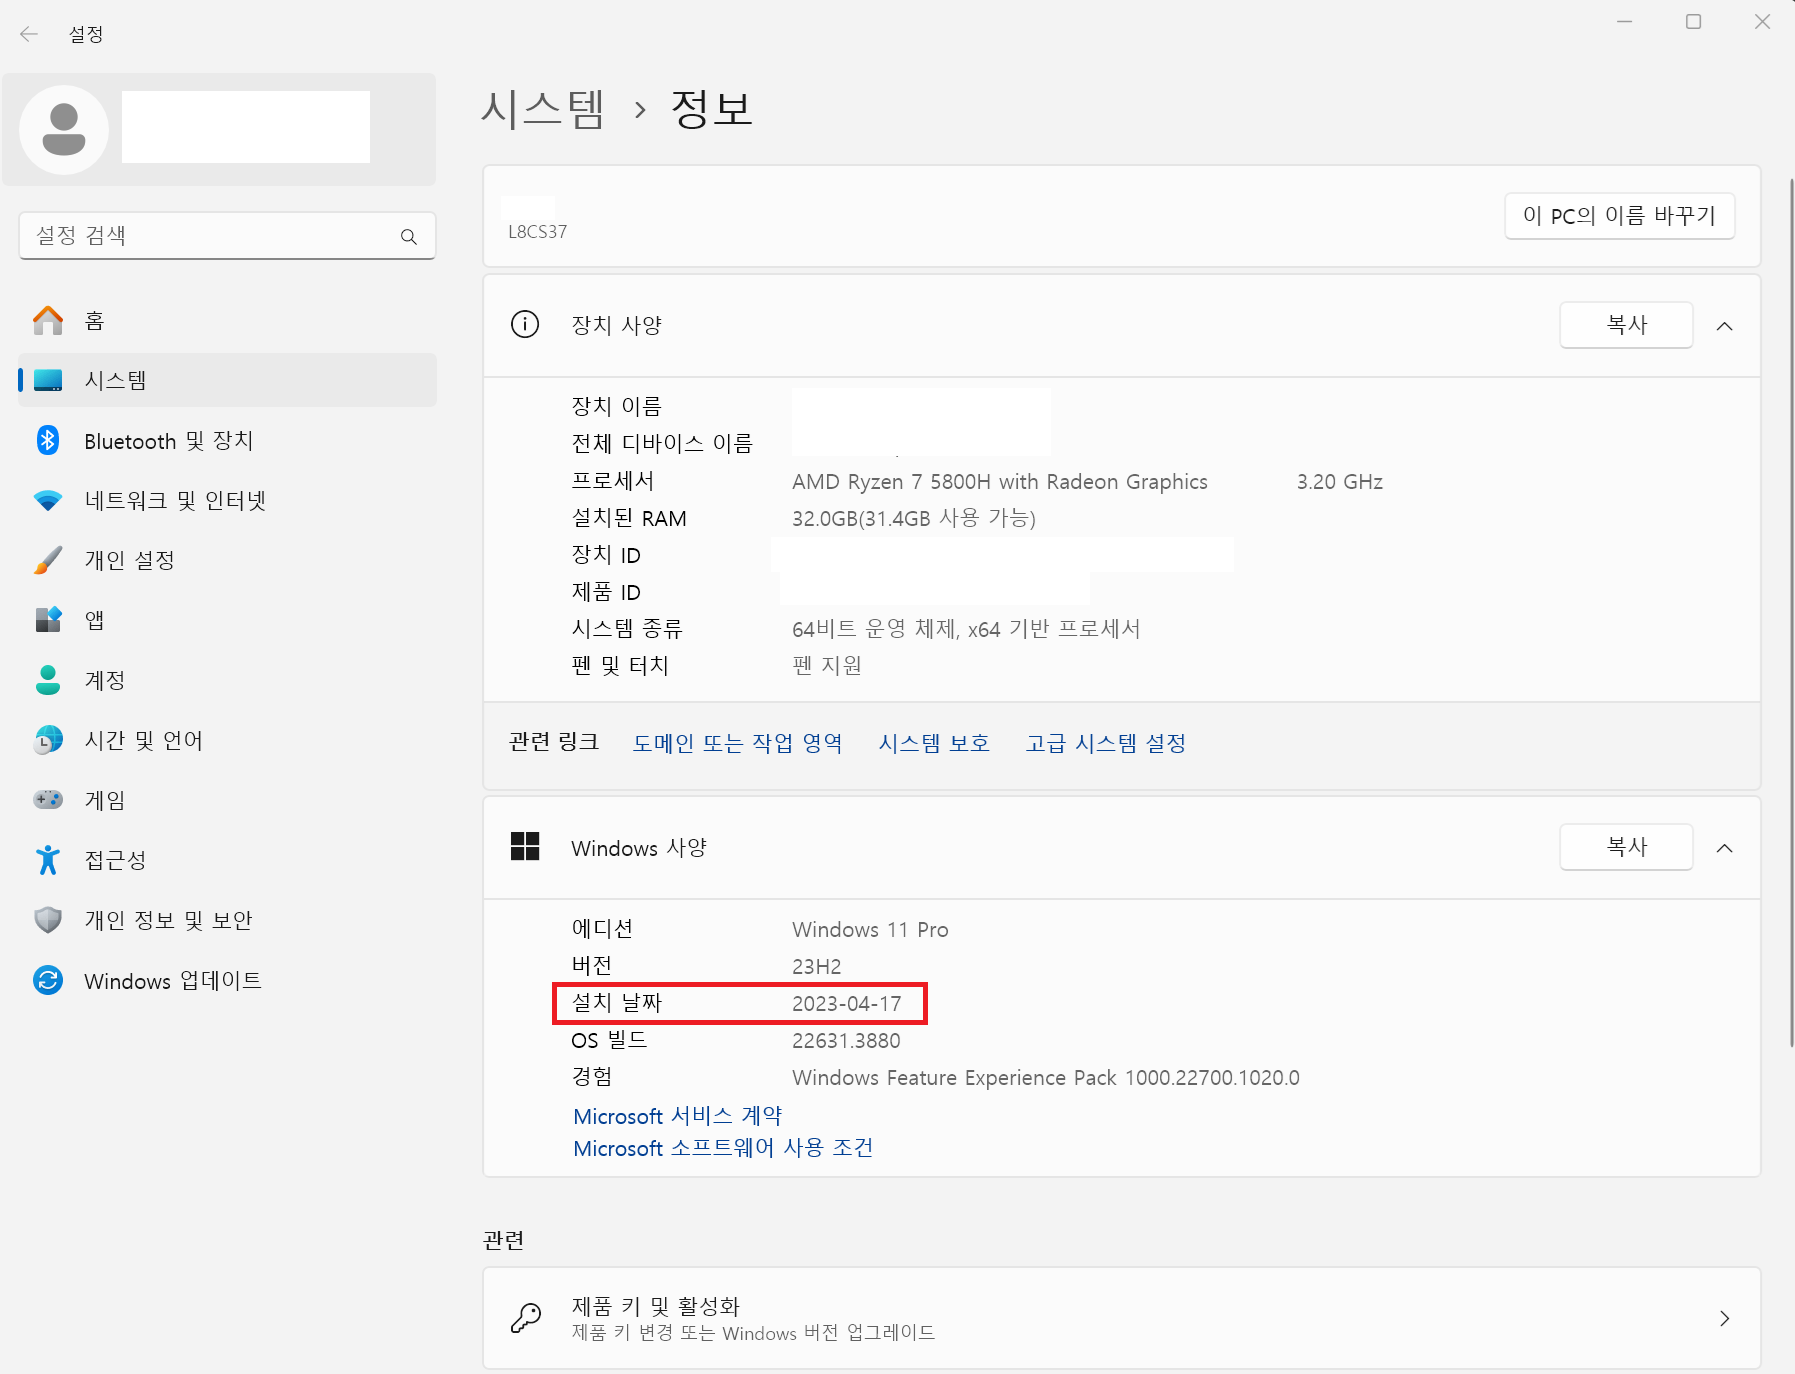The height and width of the screenshot is (1374, 1795).
Task: Click the install date 2023-04-17
Action: point(846,1004)
